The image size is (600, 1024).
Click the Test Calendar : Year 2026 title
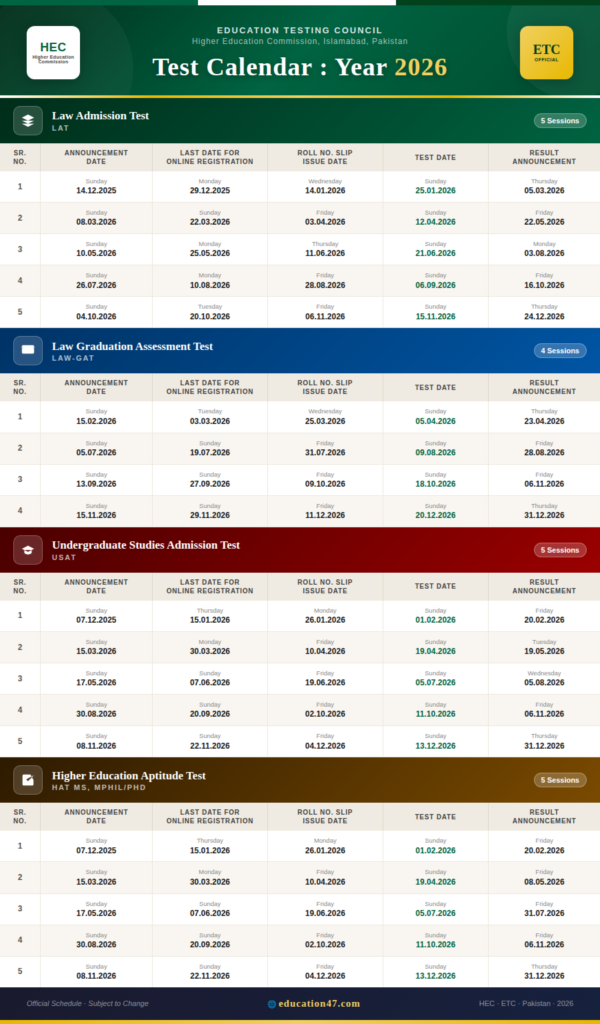tap(300, 67)
